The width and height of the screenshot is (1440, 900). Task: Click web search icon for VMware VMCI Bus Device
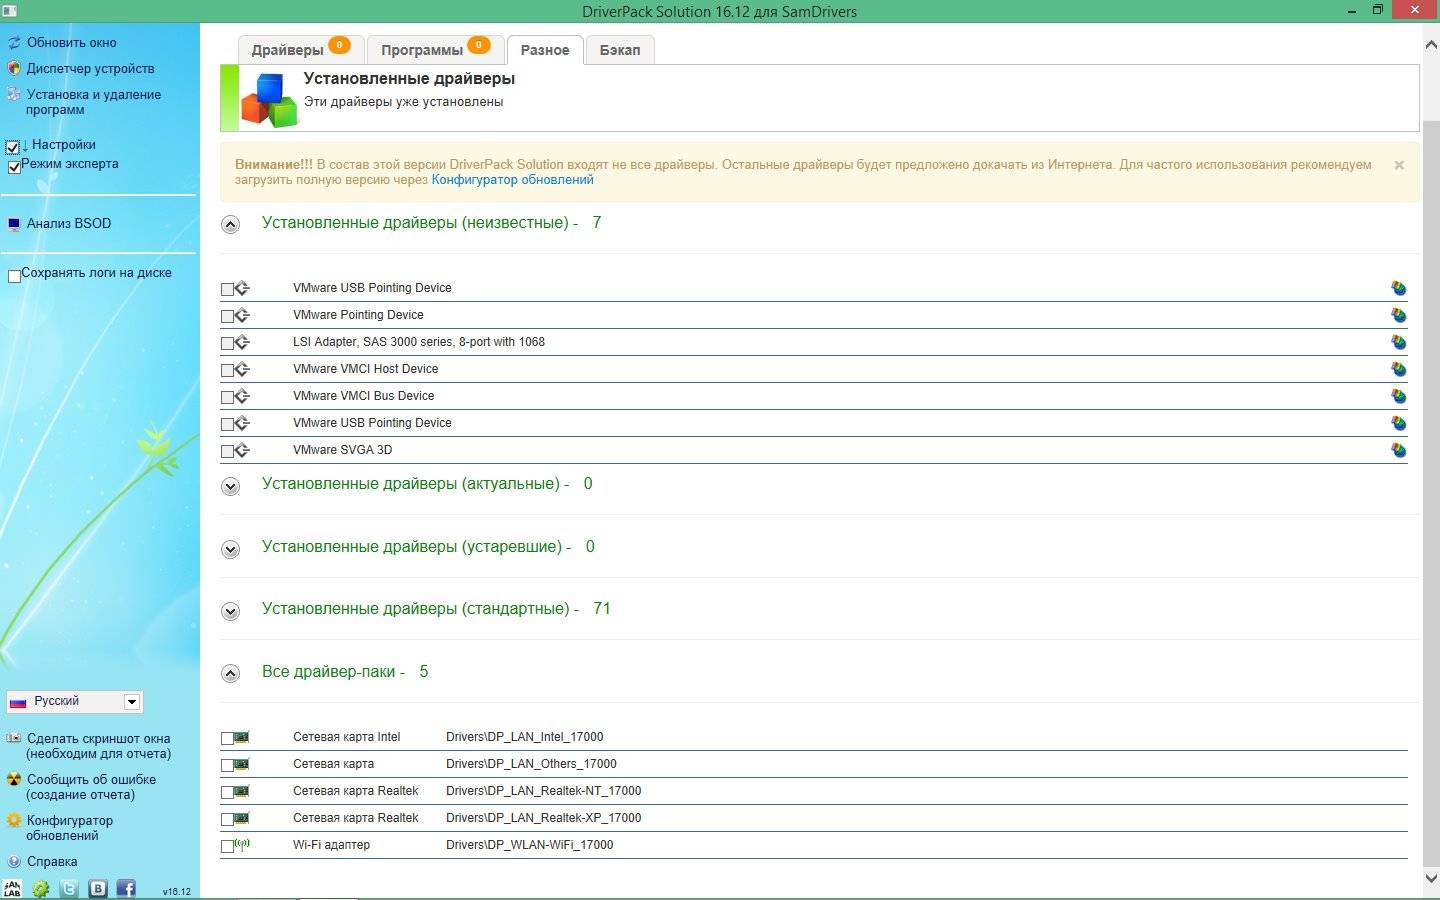(1398, 396)
